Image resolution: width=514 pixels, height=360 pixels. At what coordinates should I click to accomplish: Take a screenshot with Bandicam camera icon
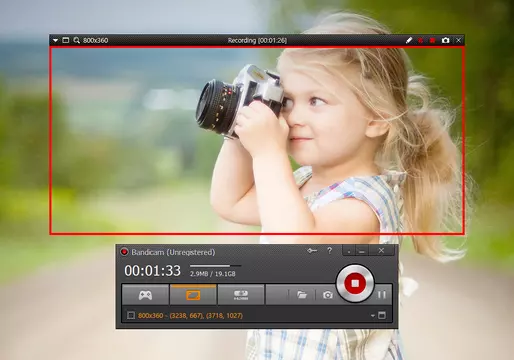pos(328,295)
